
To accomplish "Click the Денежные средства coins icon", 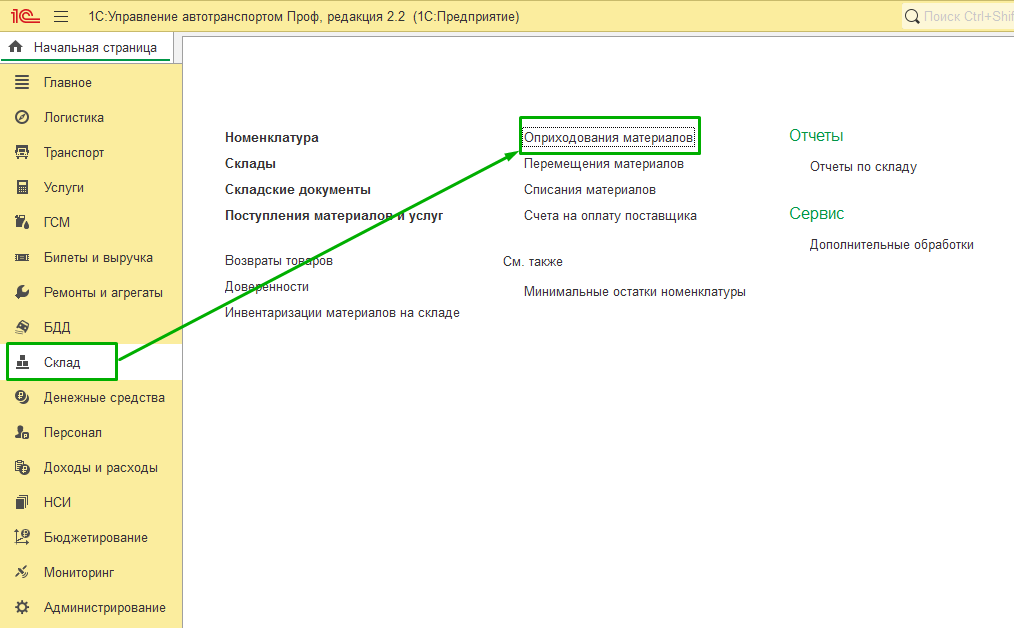I will point(22,398).
